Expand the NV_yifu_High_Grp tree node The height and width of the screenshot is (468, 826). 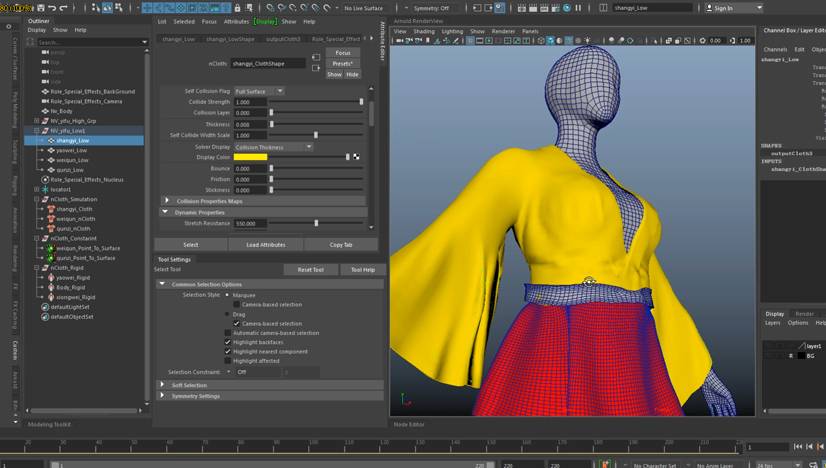pyautogui.click(x=36, y=121)
